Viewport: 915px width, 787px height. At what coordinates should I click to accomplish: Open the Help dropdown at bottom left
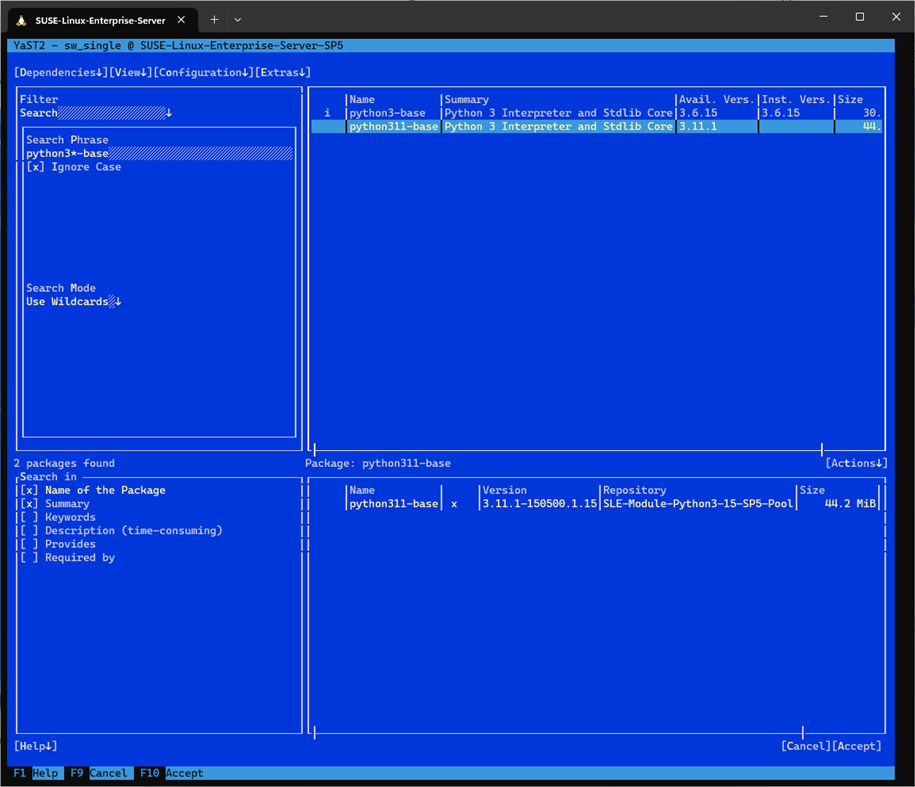point(36,746)
